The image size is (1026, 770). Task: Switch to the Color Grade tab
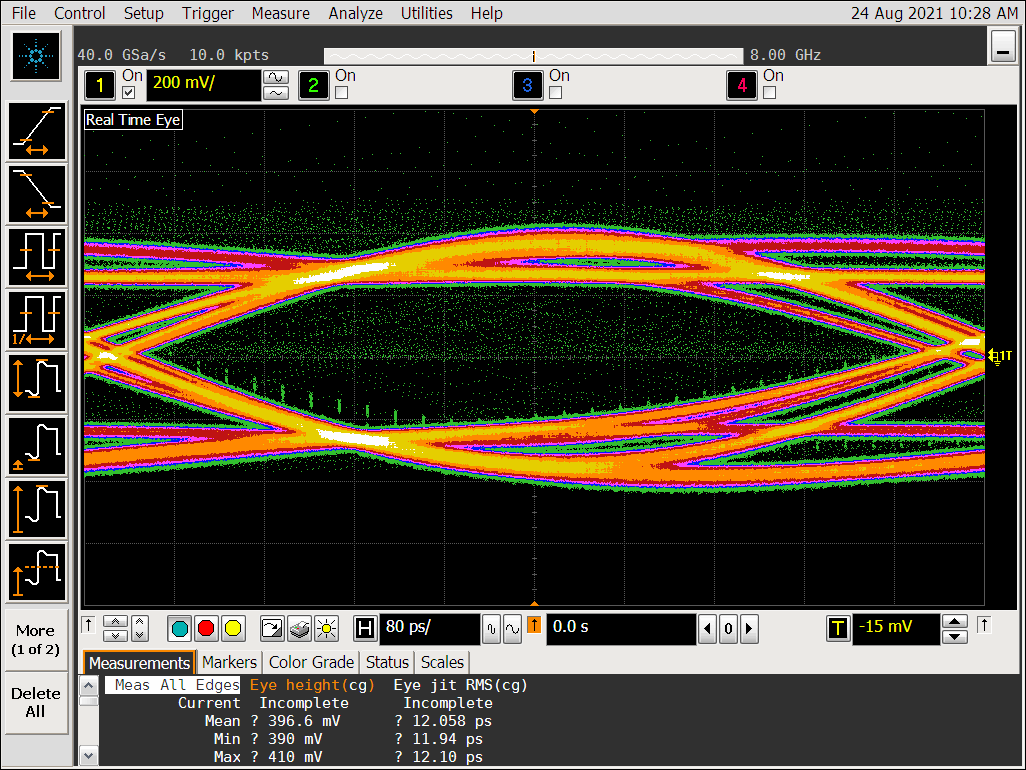tap(311, 662)
